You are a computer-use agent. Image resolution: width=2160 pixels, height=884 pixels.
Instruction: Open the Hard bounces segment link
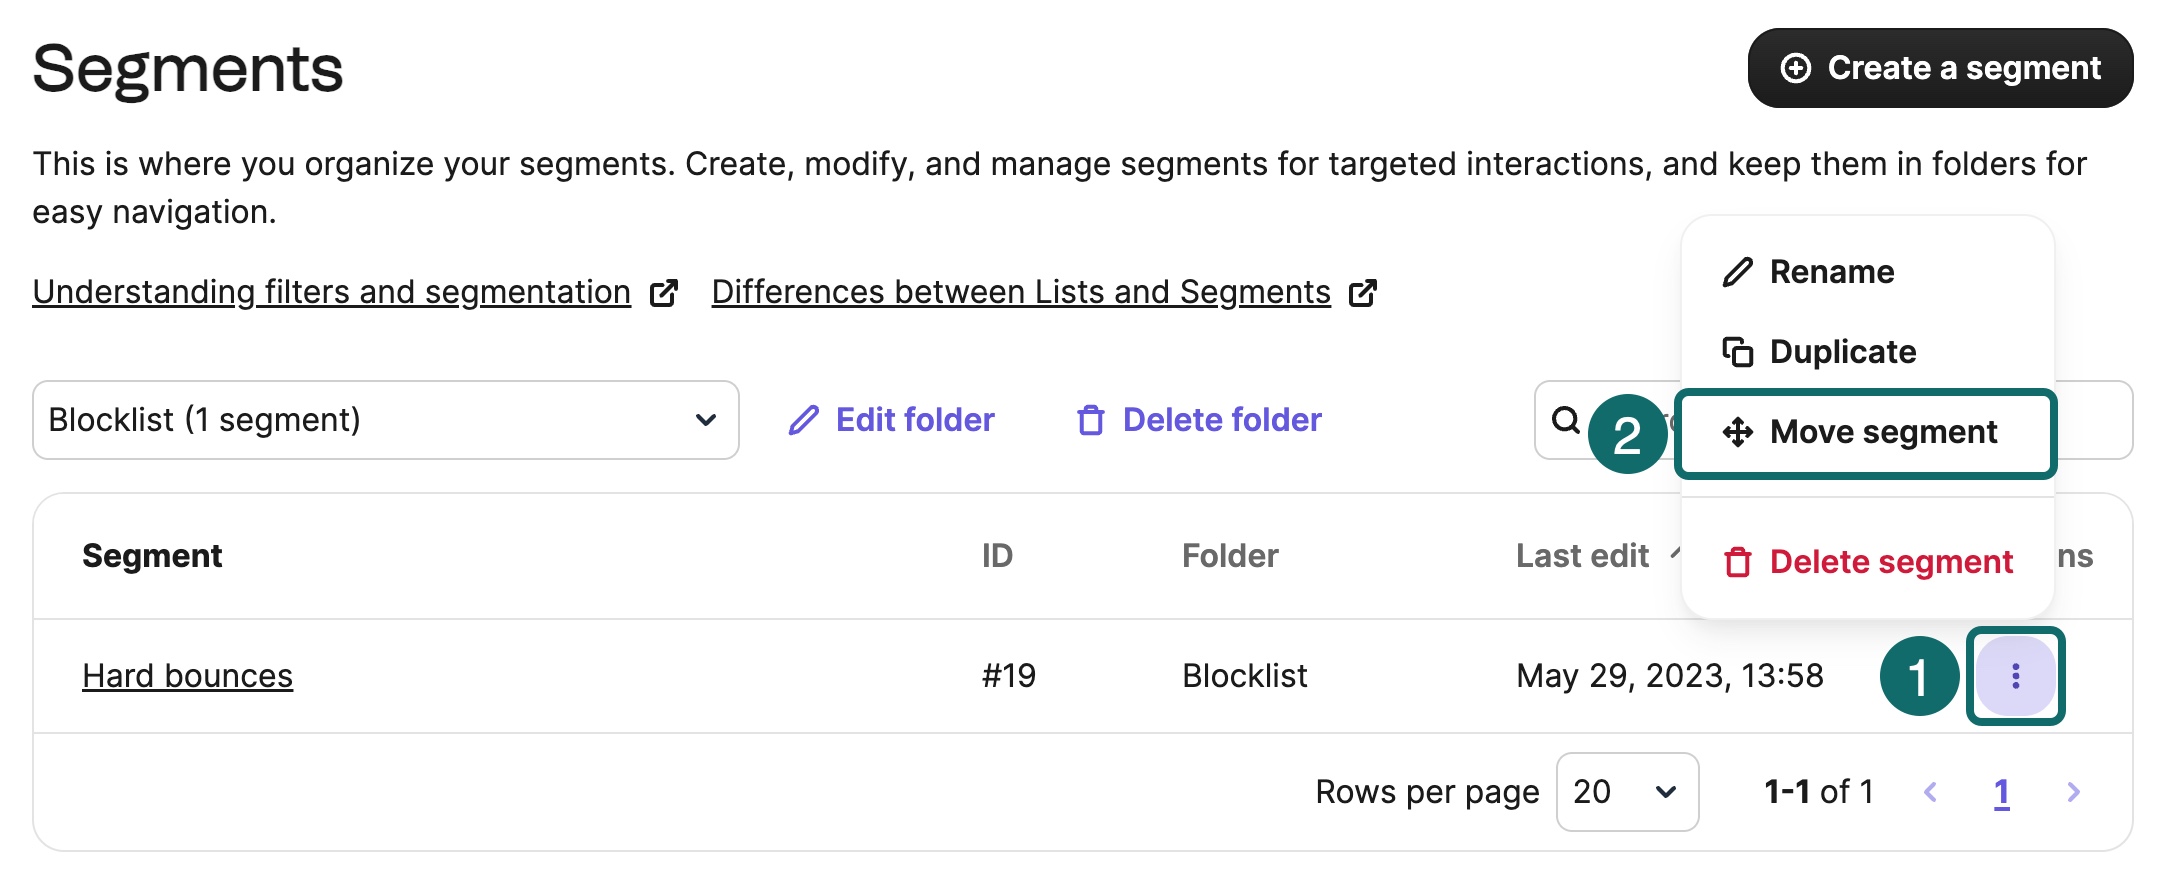(x=187, y=676)
